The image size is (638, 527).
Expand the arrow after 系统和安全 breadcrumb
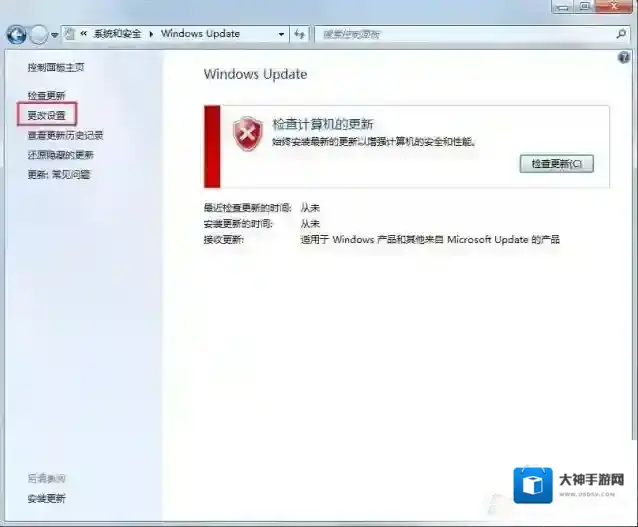pos(151,34)
